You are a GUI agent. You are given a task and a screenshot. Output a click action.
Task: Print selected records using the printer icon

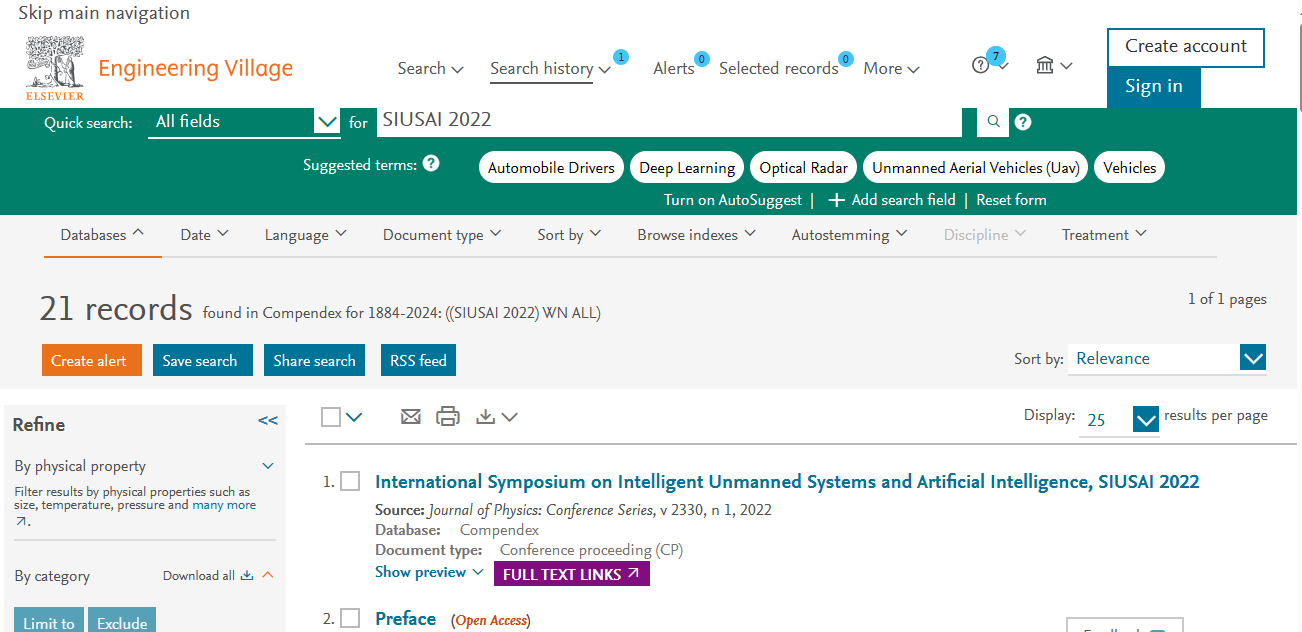coord(448,417)
